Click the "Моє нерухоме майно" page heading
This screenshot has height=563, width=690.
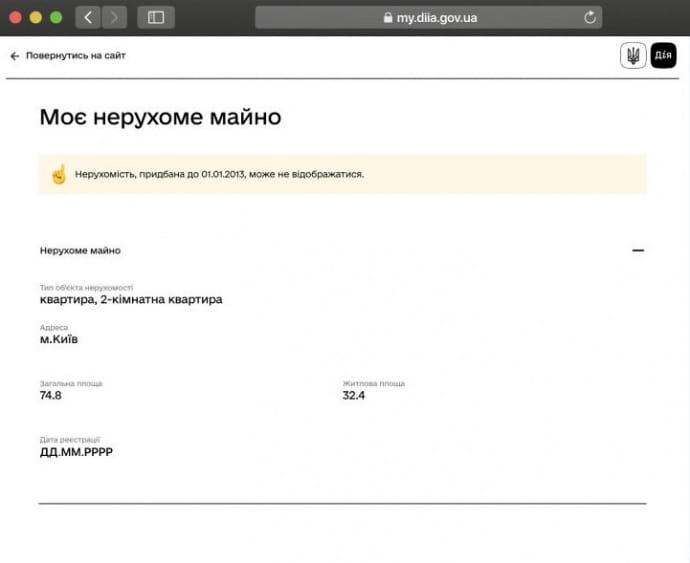tap(160, 117)
